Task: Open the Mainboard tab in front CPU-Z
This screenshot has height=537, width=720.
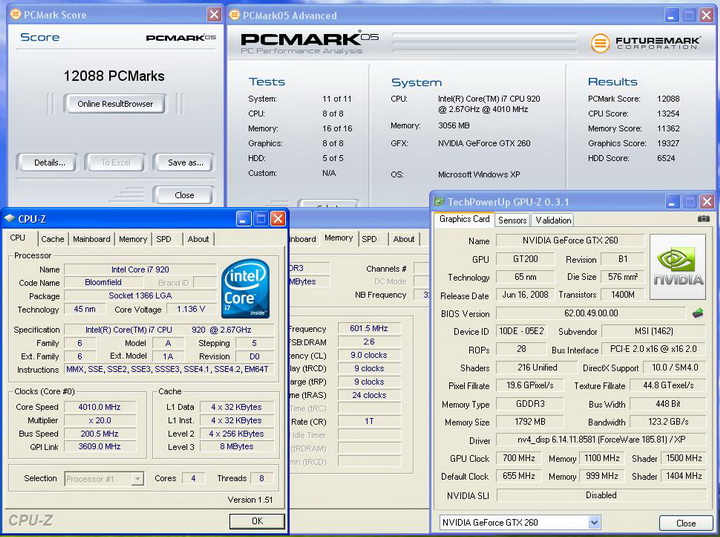Action: (91, 239)
